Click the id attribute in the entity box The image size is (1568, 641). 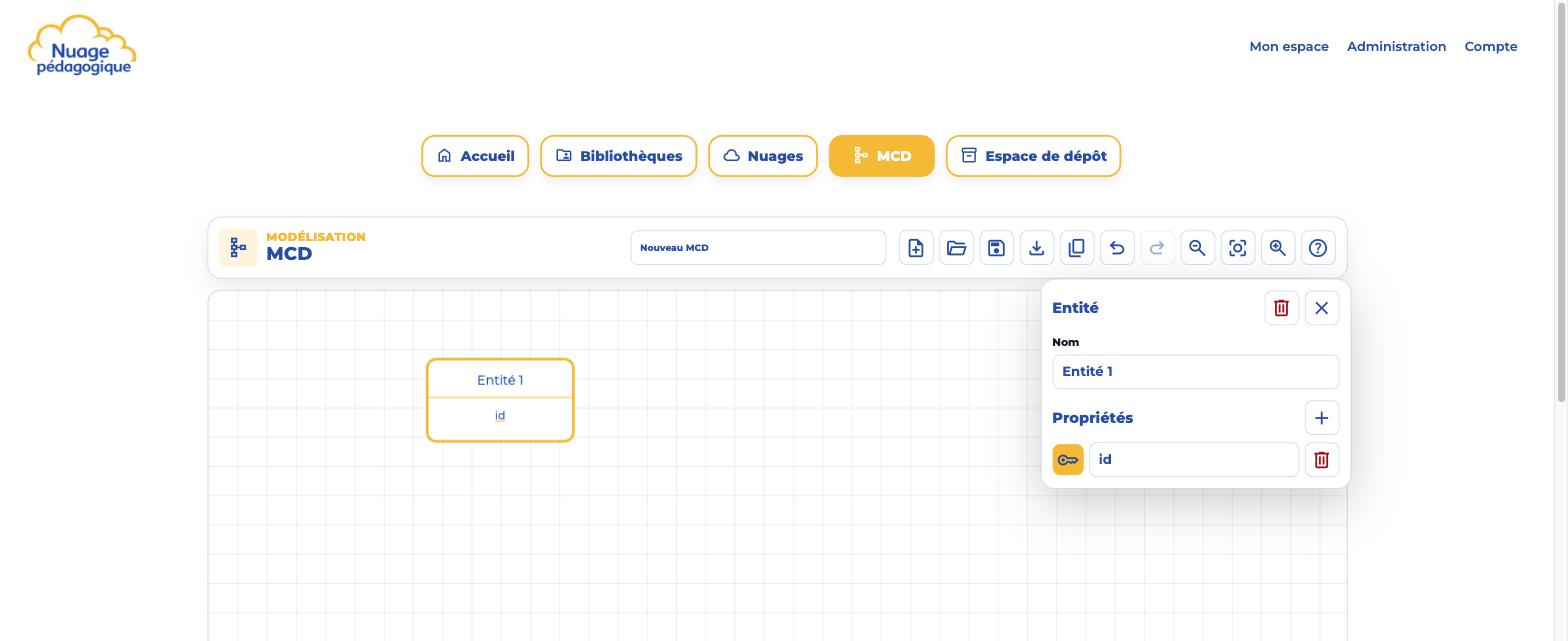click(x=500, y=416)
